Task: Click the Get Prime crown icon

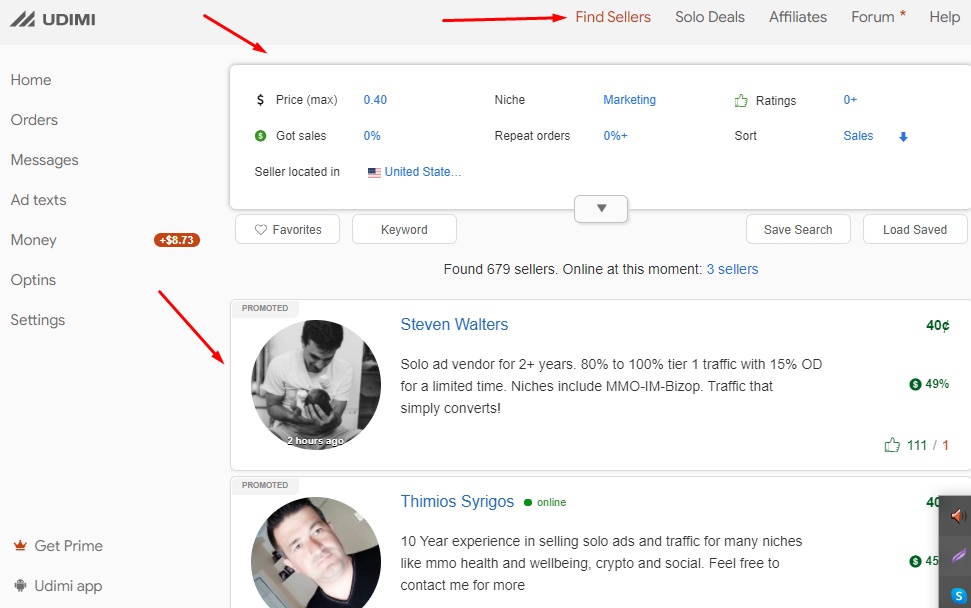Action: [20, 545]
